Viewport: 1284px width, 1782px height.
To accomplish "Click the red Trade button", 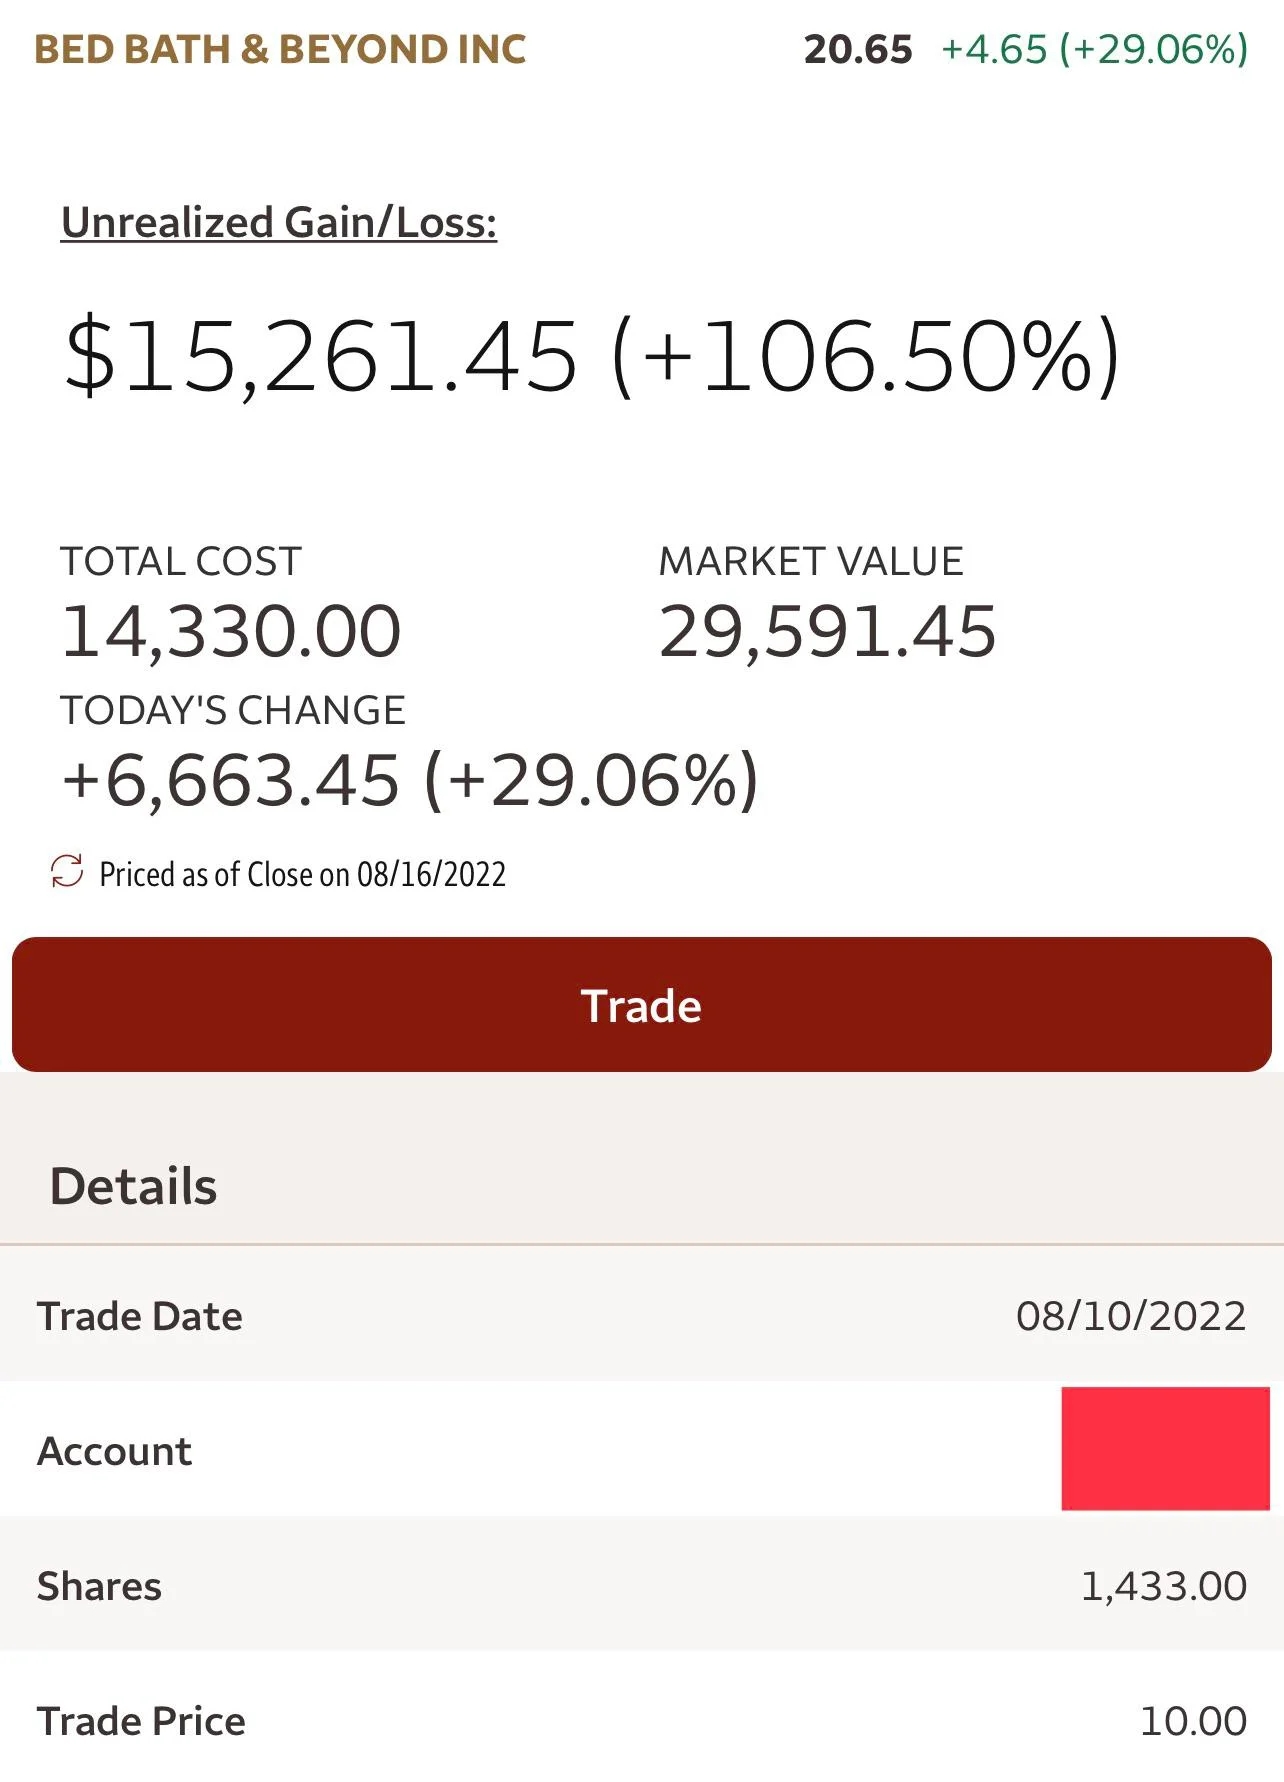I will [642, 1004].
